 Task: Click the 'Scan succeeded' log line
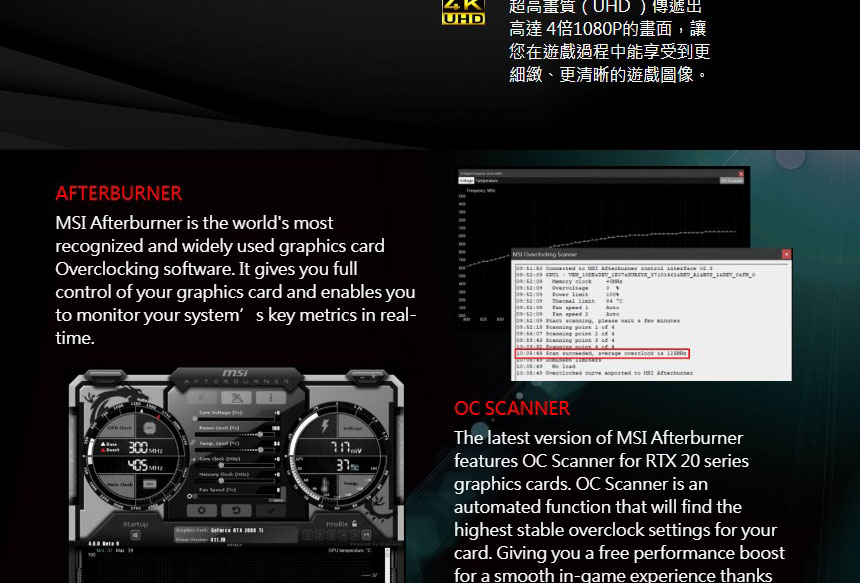601,353
